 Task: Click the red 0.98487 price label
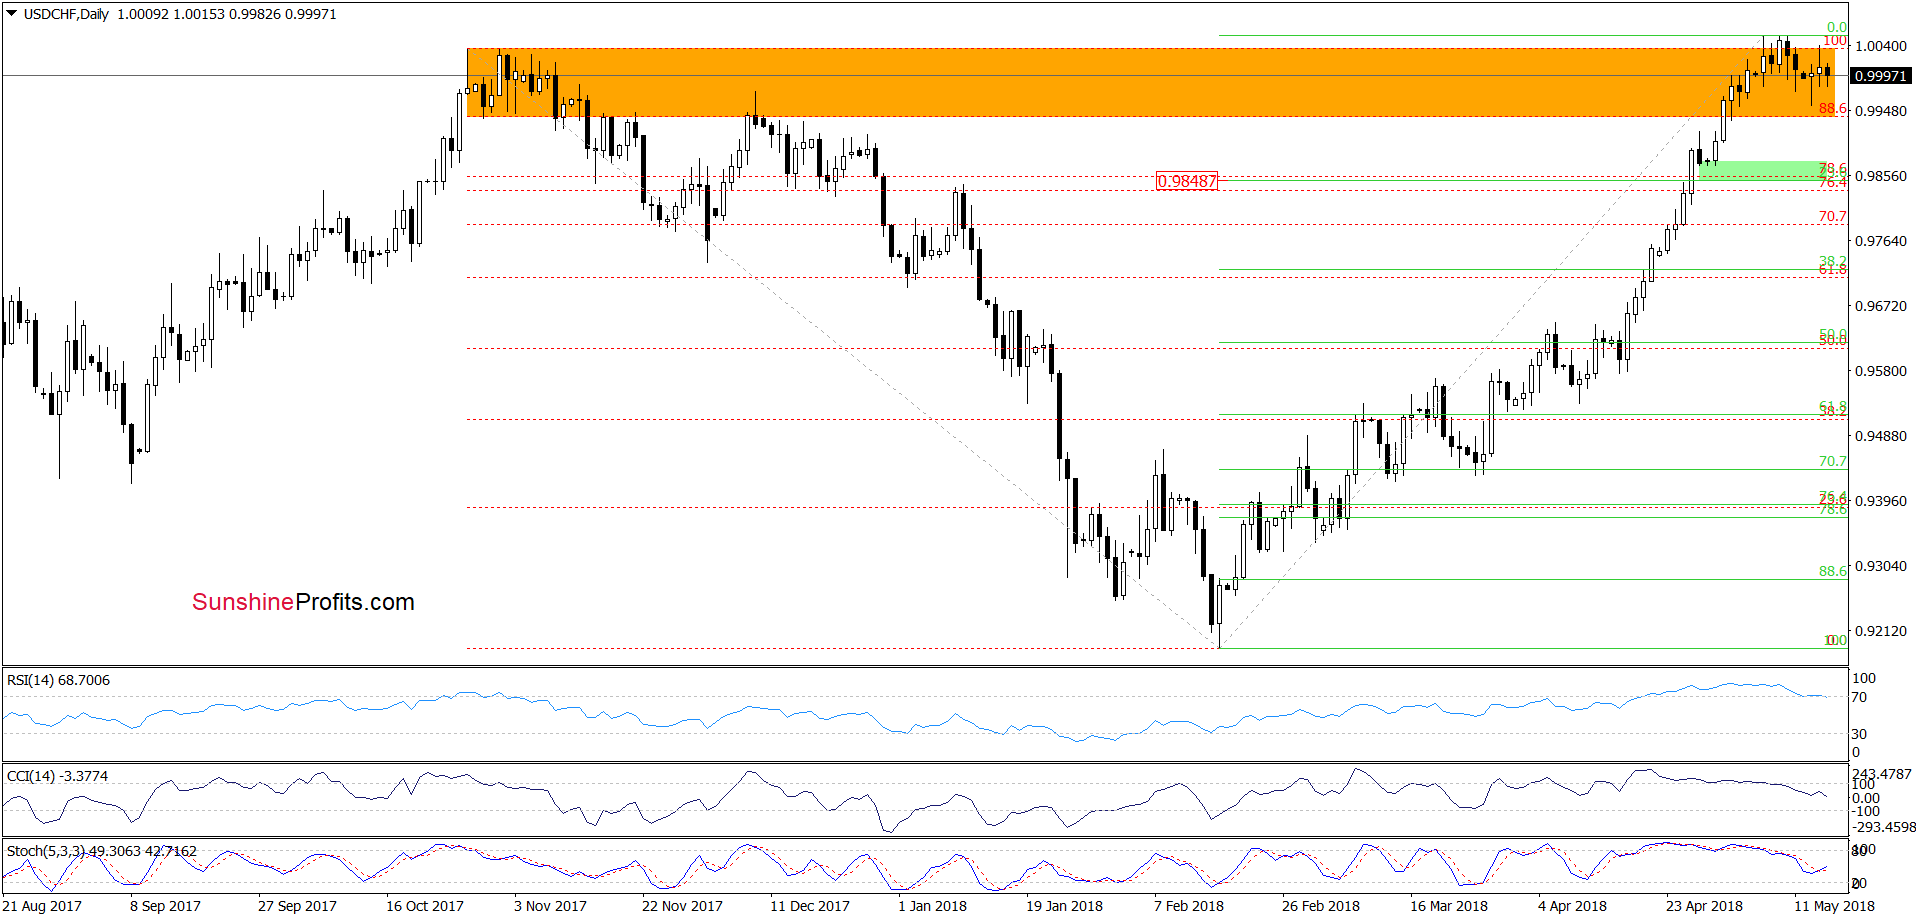pos(1187,181)
